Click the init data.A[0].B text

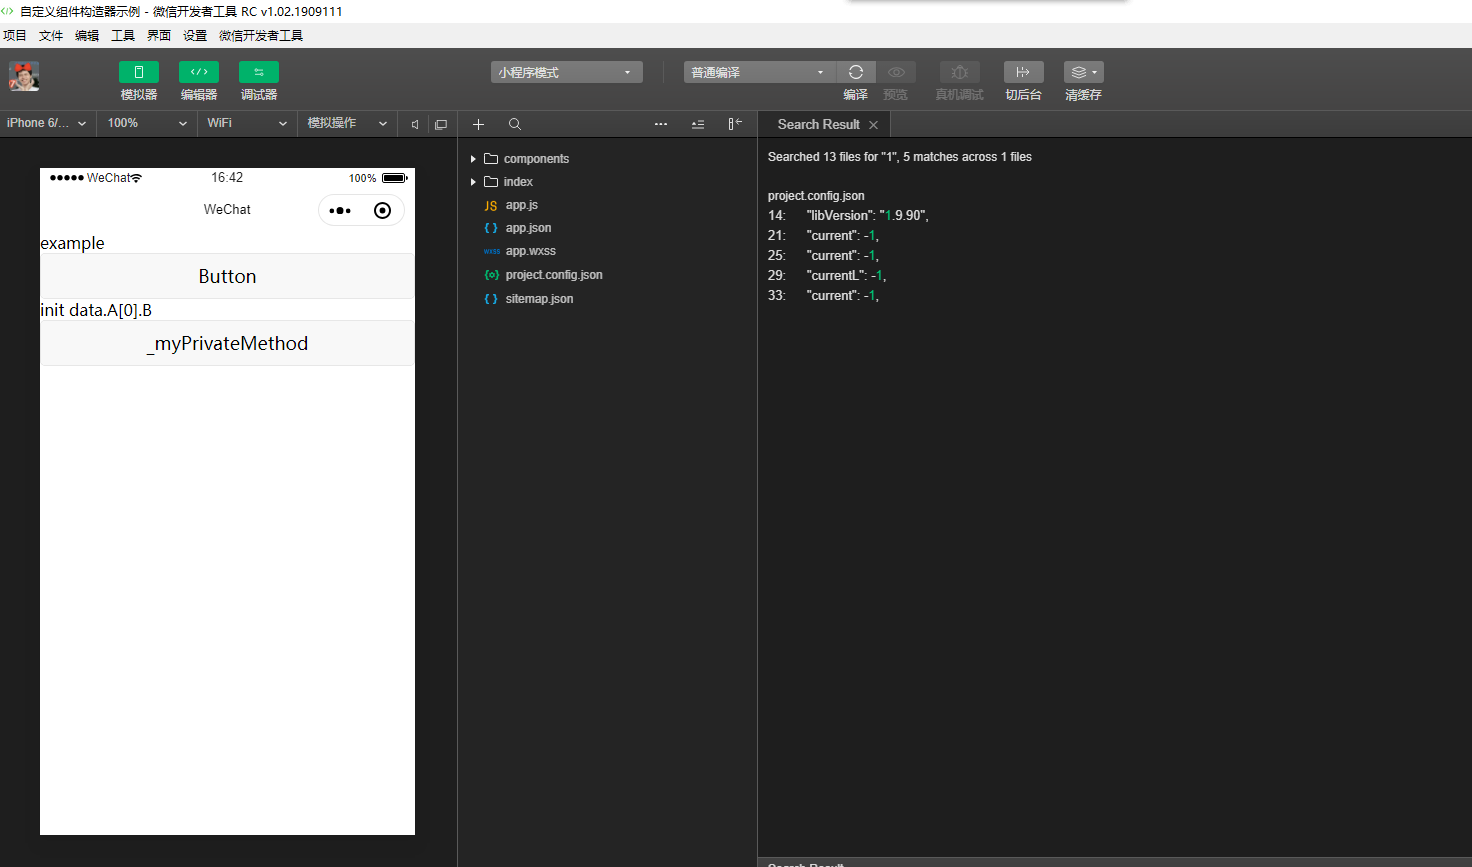coord(96,310)
